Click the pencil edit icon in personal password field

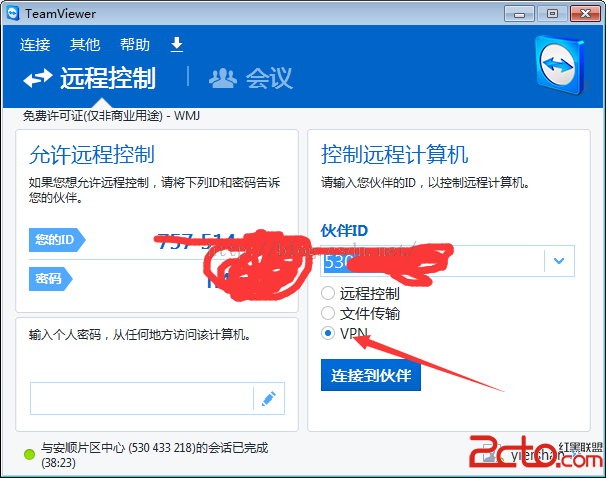(269, 398)
